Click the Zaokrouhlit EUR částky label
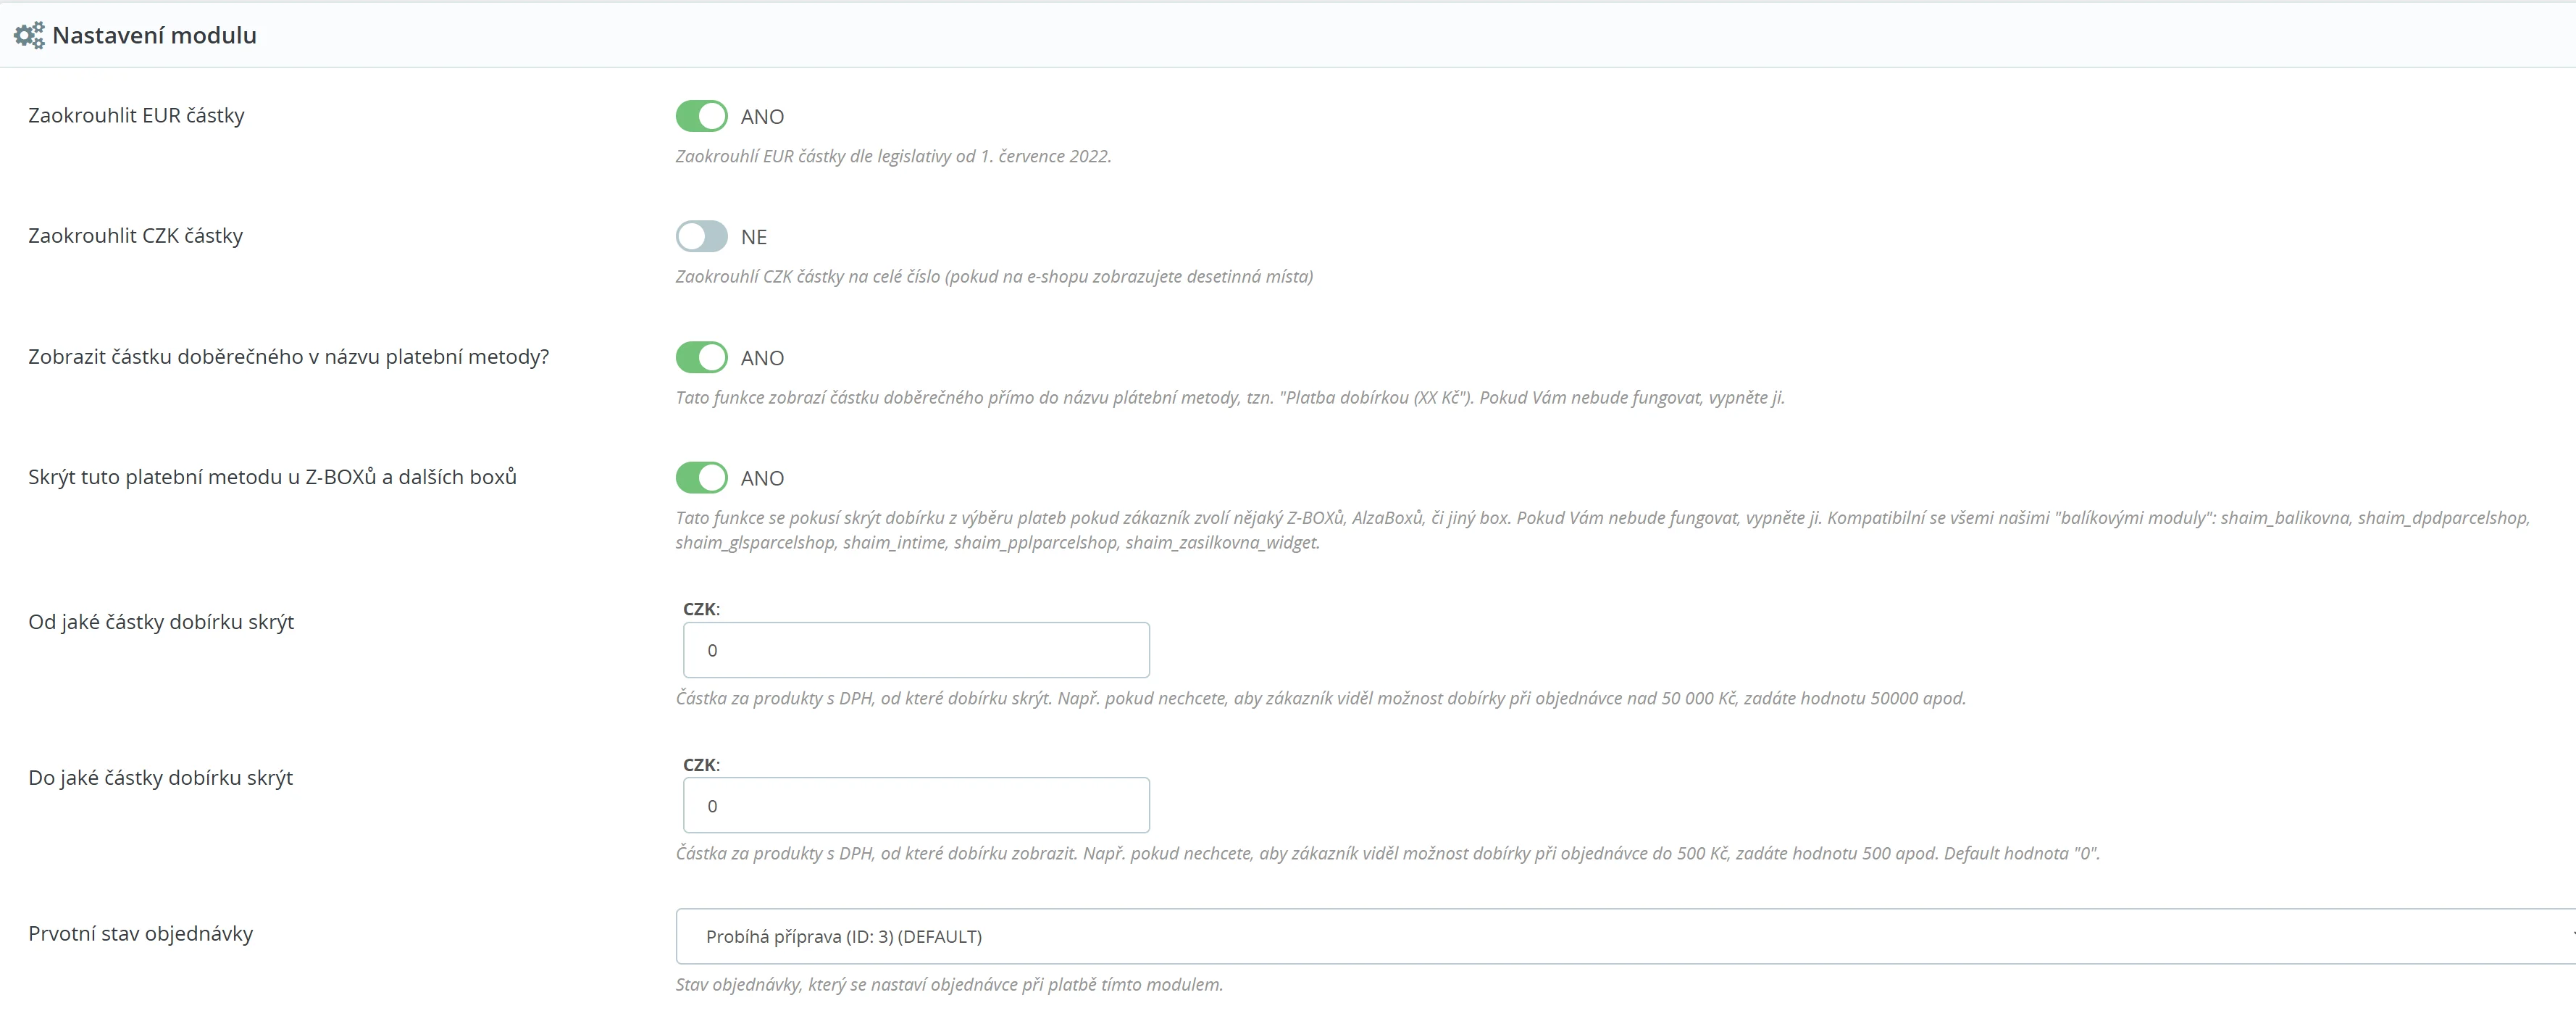The image size is (2576, 1024). click(136, 116)
